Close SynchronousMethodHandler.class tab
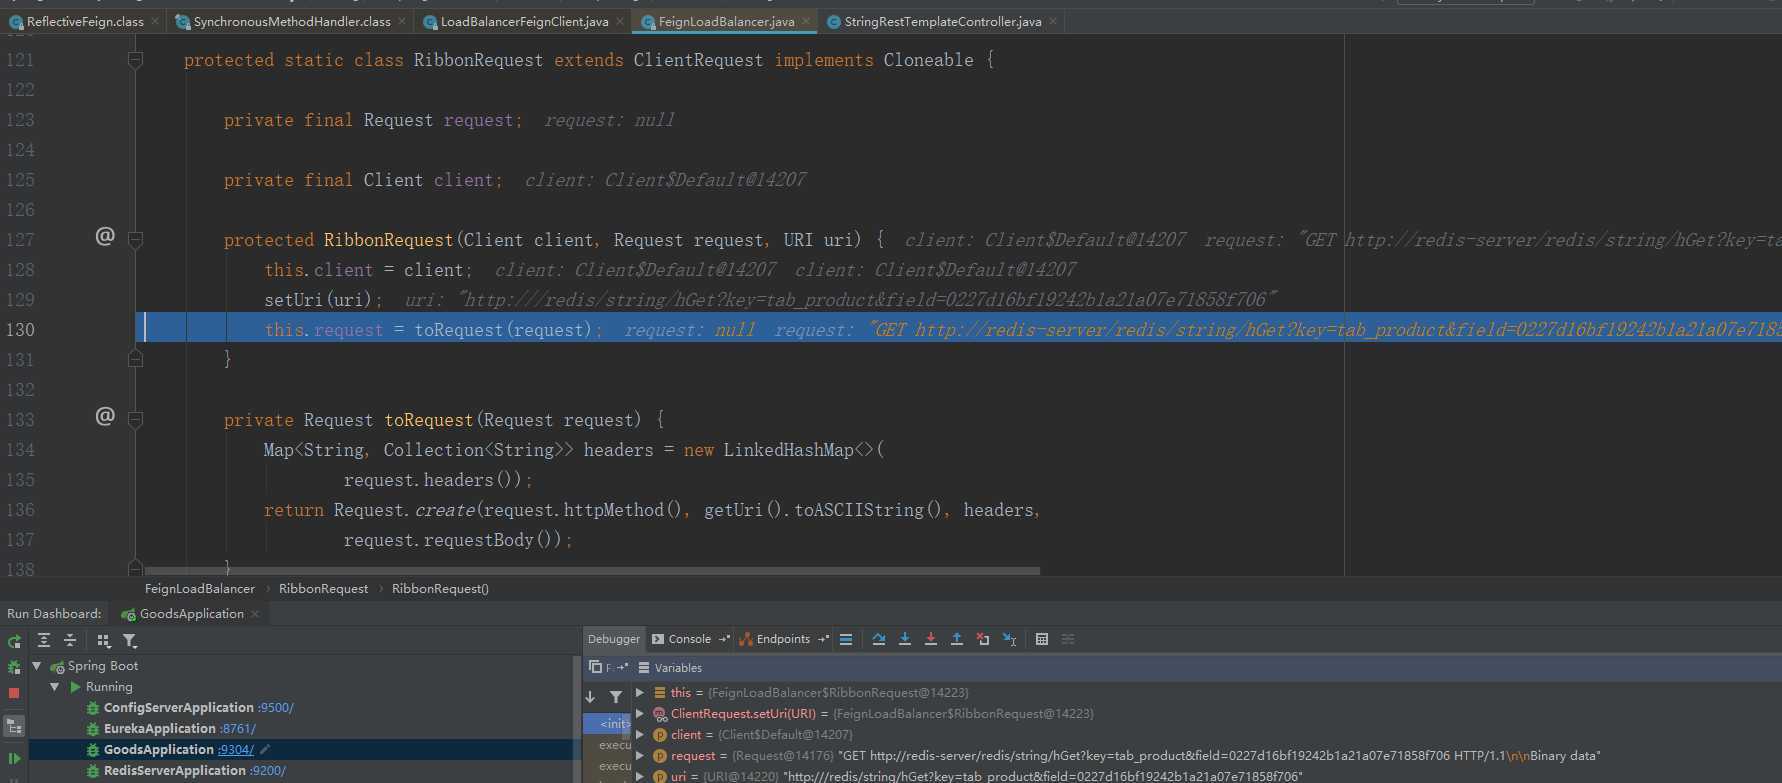 tap(402, 21)
